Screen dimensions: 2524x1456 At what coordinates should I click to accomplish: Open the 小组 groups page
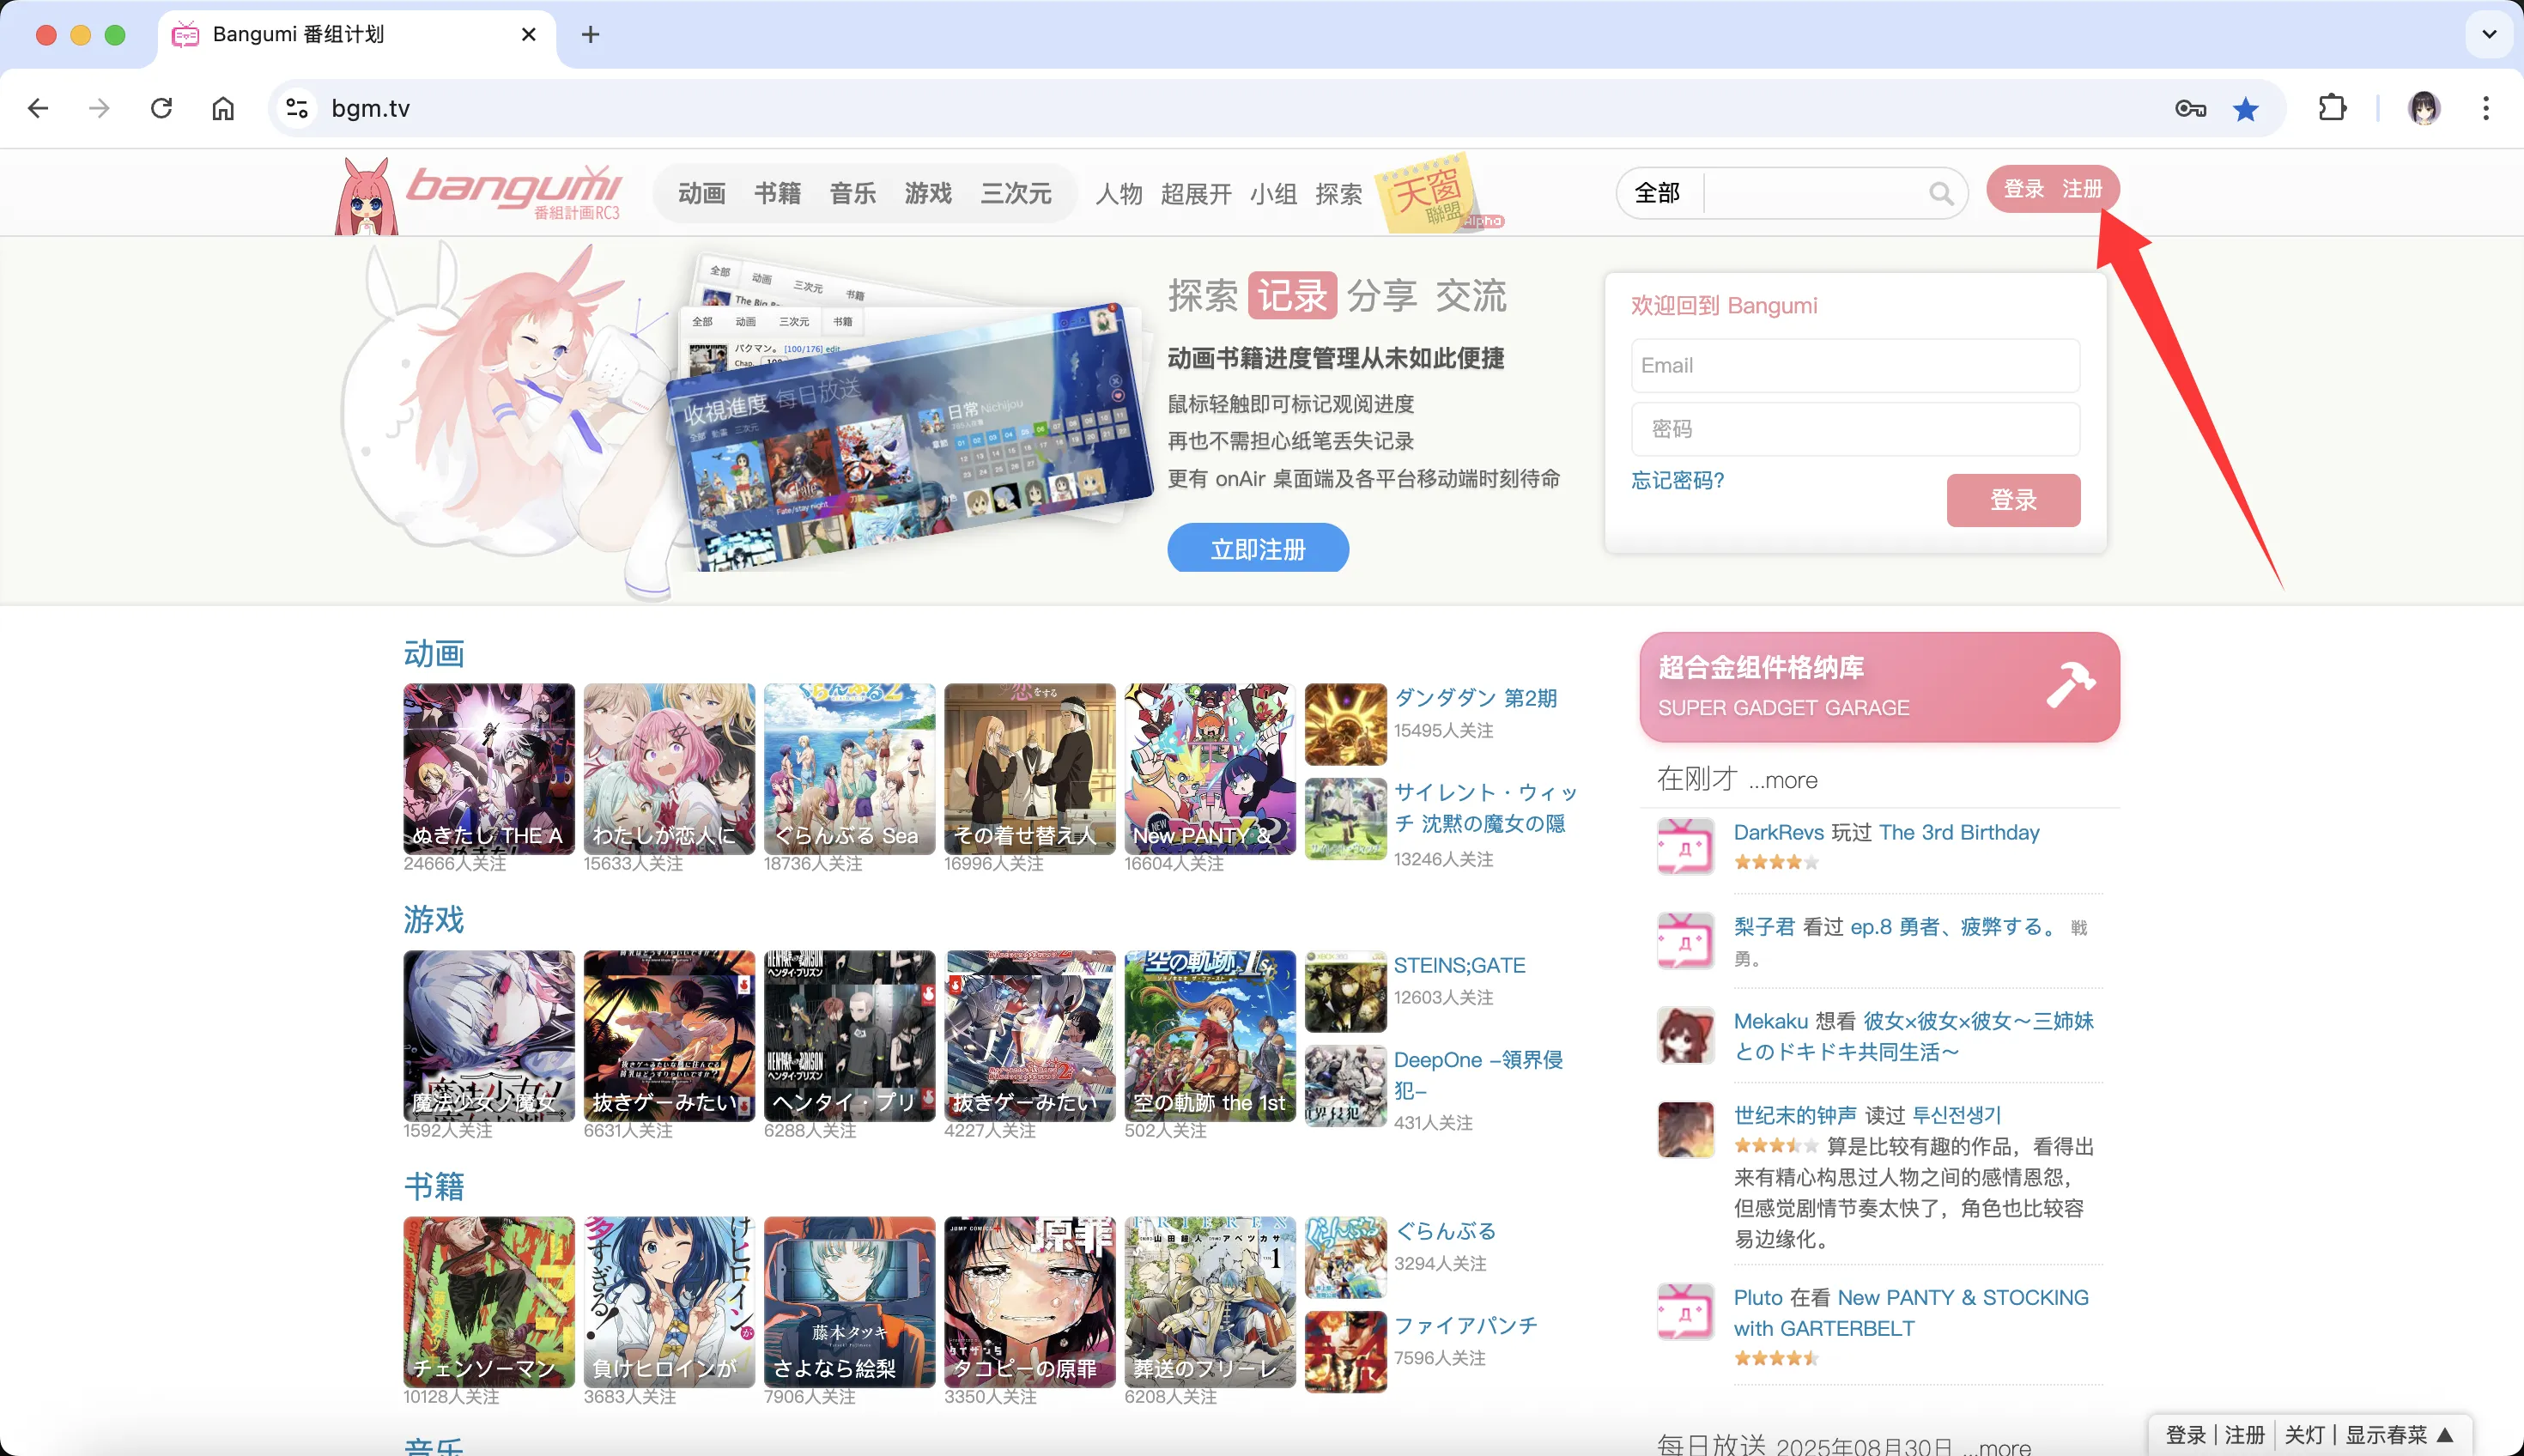point(1273,194)
